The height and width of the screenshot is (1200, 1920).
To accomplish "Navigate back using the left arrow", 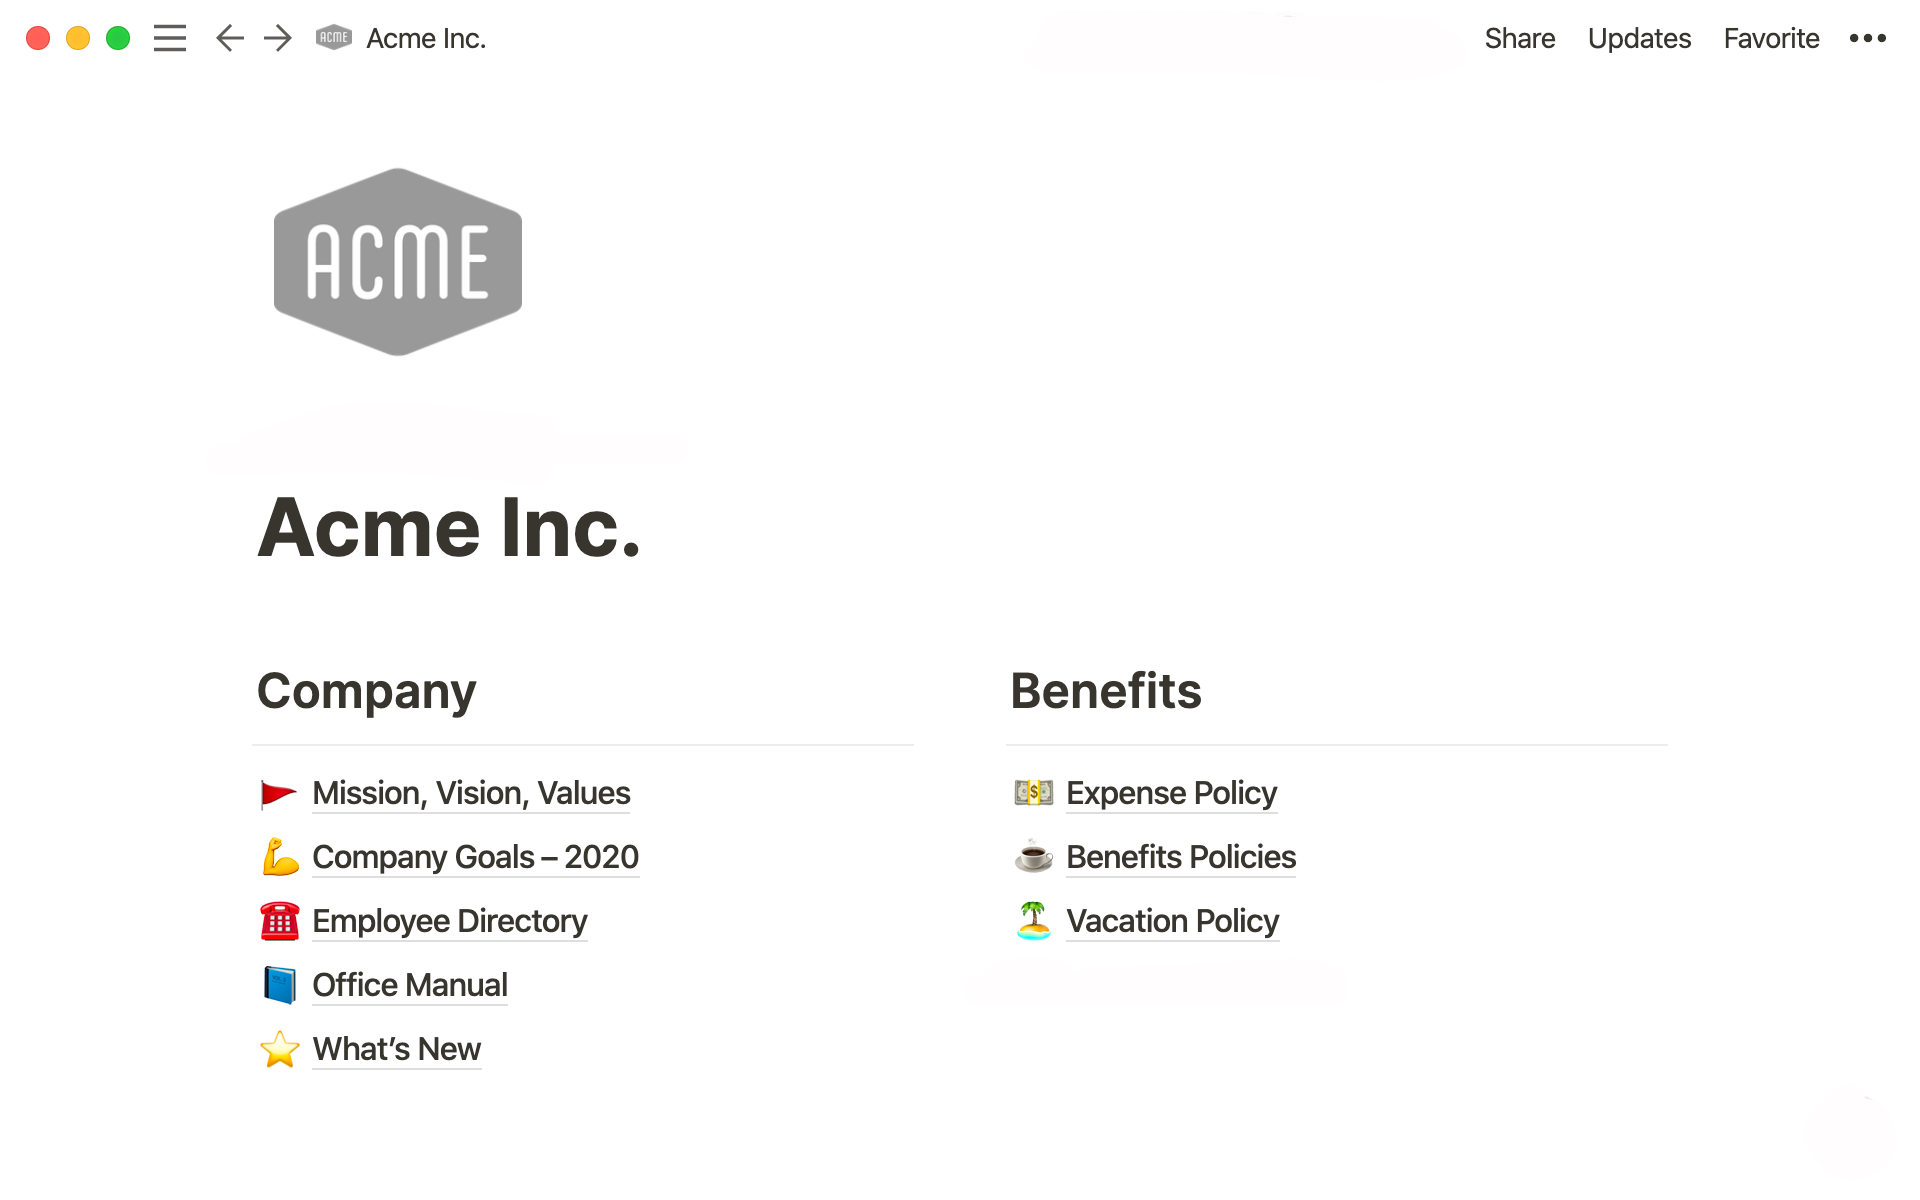I will coord(231,39).
